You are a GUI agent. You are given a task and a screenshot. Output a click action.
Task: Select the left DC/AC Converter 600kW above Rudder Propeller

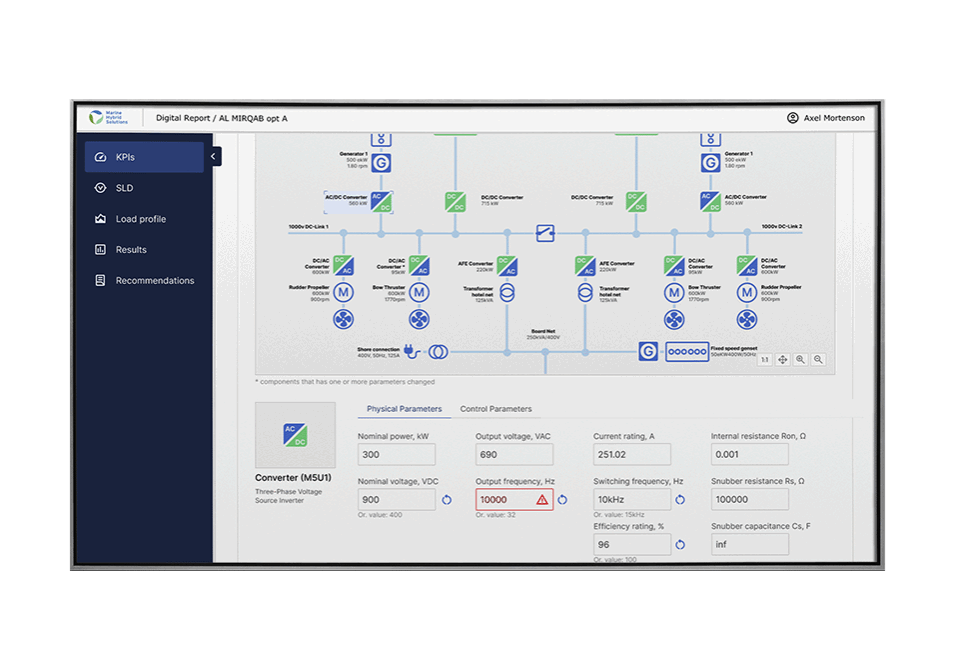[343, 266]
